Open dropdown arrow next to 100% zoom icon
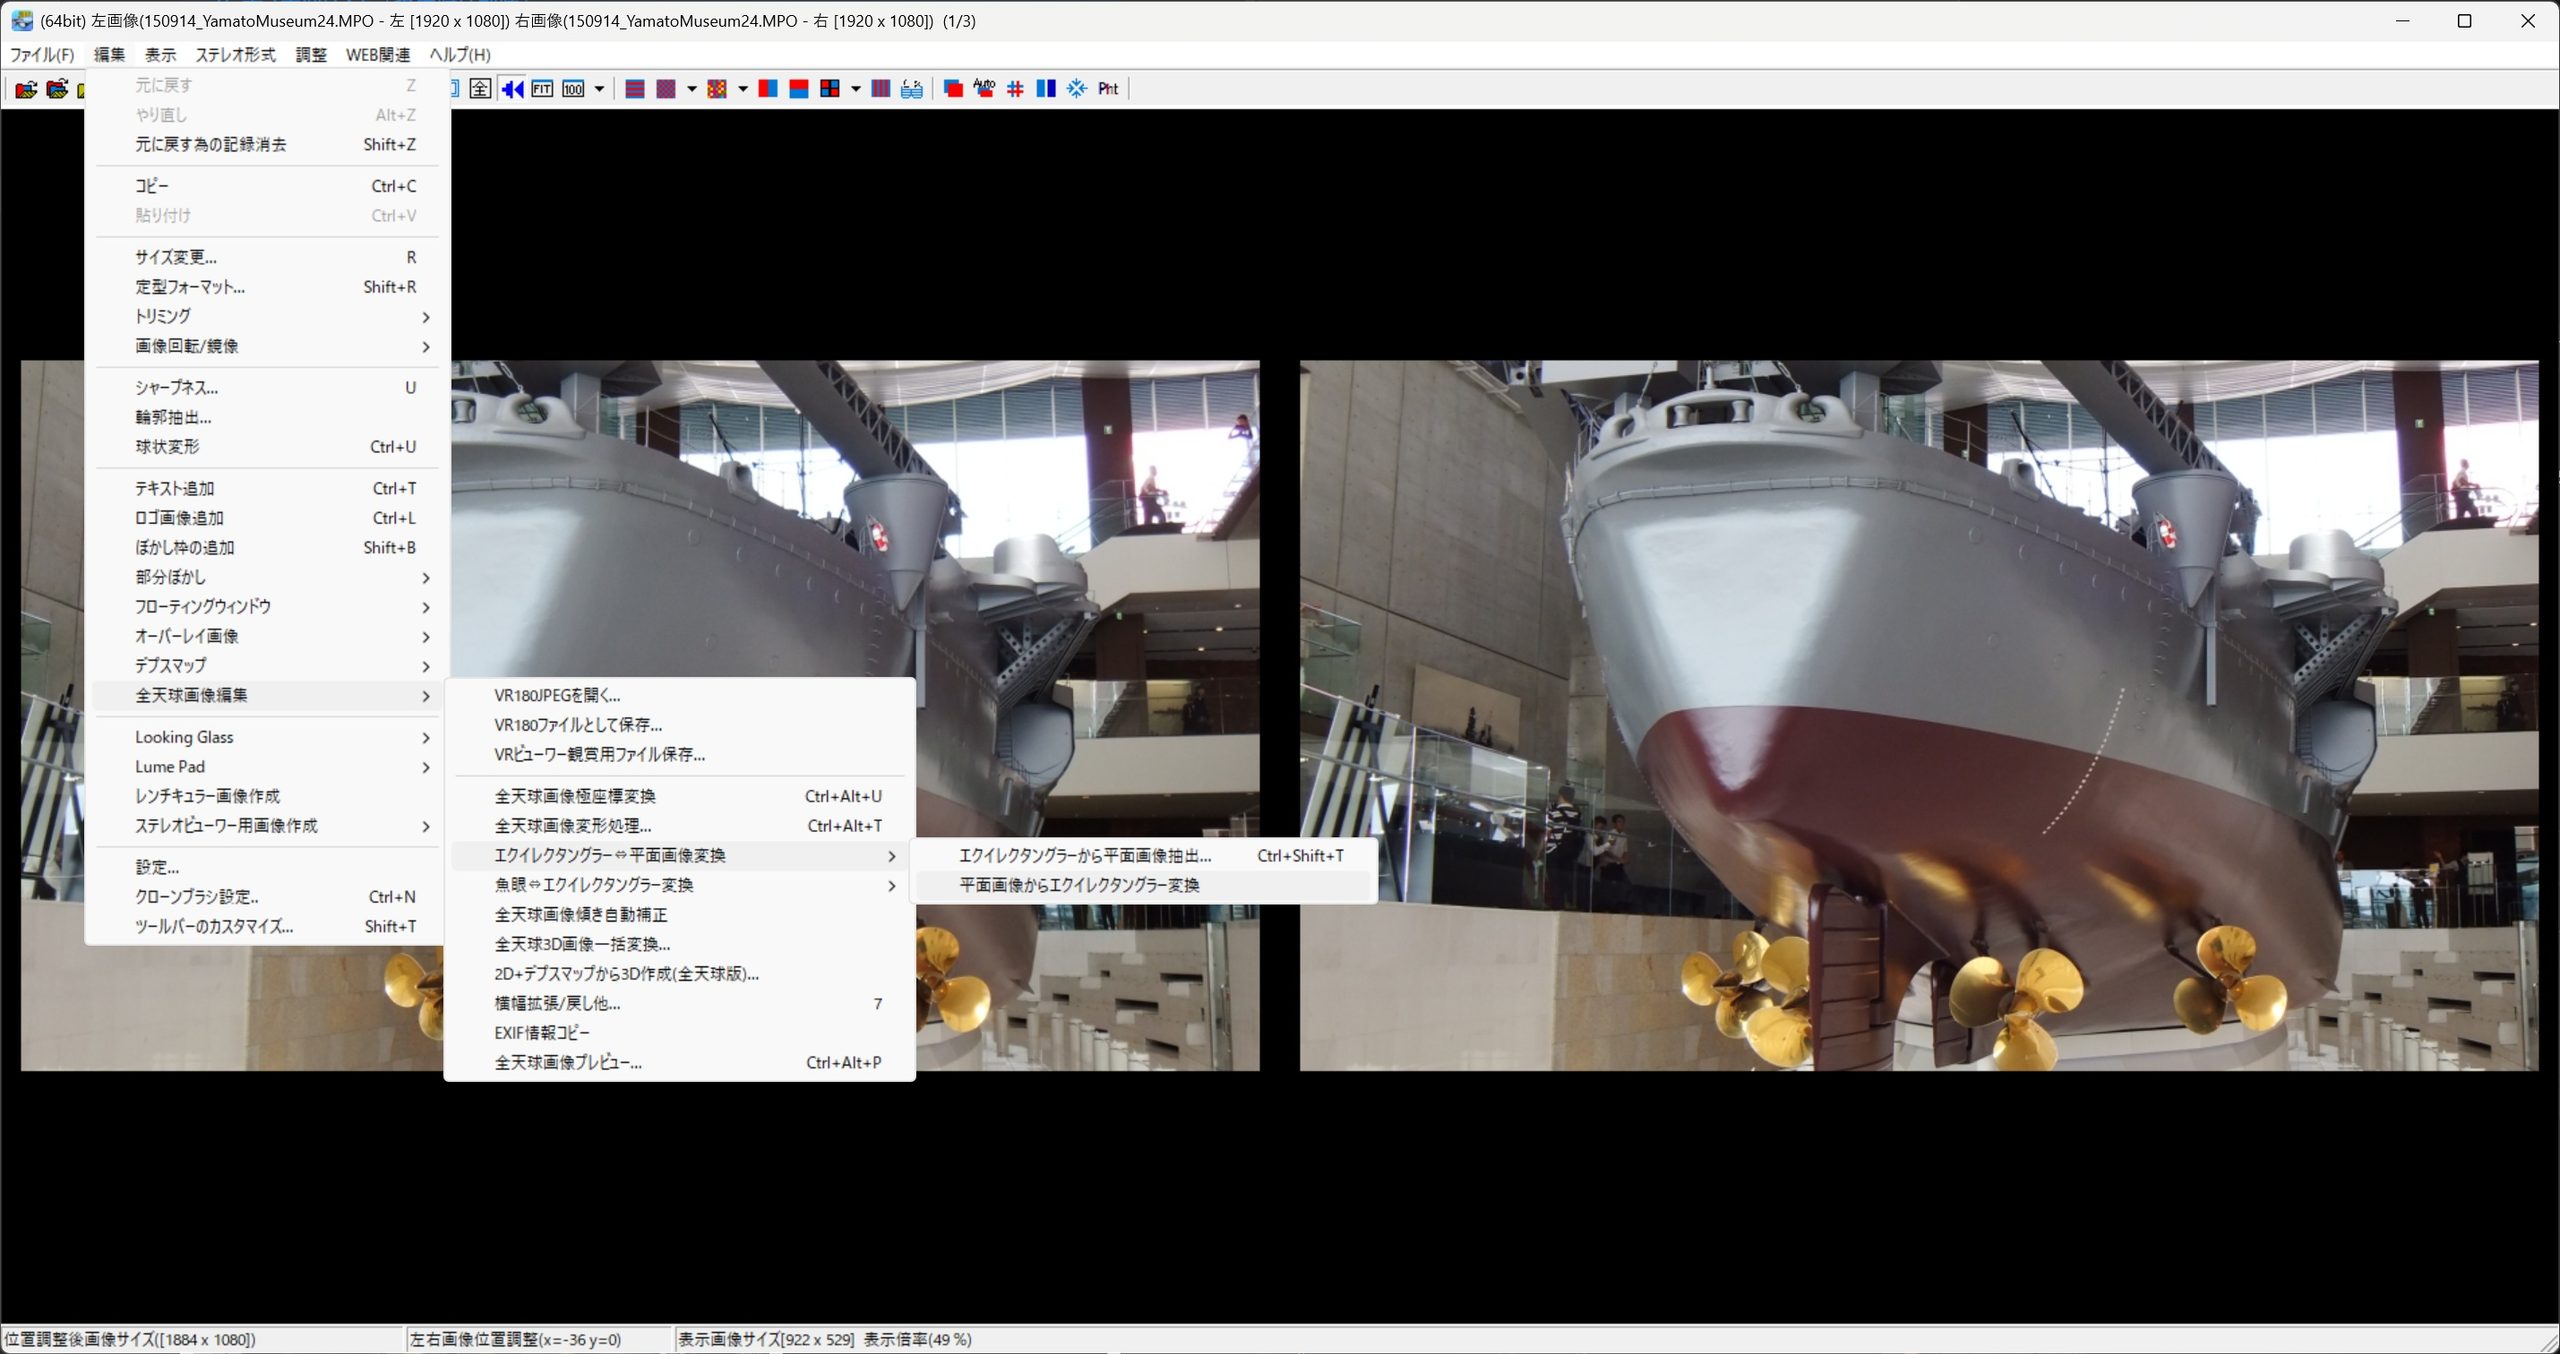The image size is (2560, 1354). tap(599, 89)
